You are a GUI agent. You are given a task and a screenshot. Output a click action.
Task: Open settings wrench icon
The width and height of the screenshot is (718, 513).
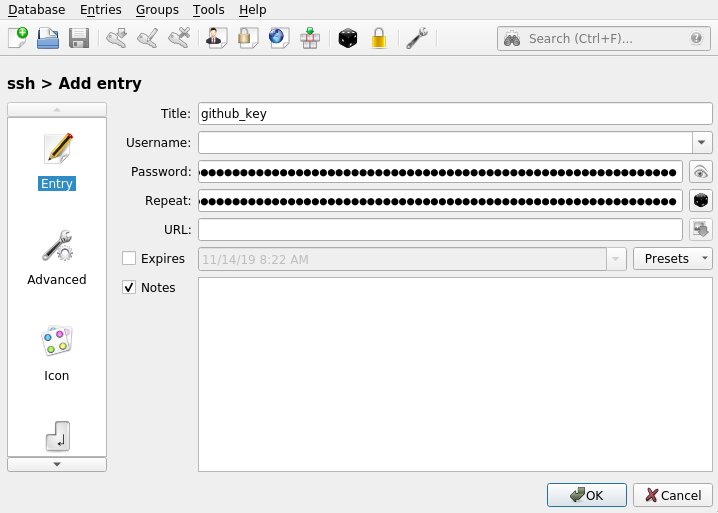pyautogui.click(x=417, y=38)
